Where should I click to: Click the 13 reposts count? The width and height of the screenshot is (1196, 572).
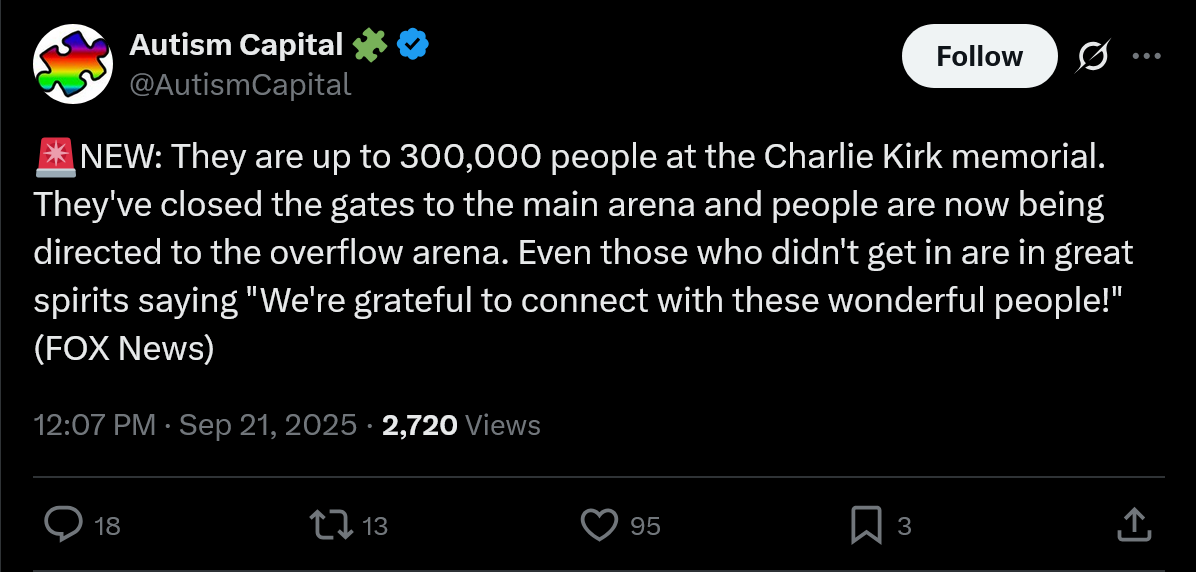tap(374, 526)
